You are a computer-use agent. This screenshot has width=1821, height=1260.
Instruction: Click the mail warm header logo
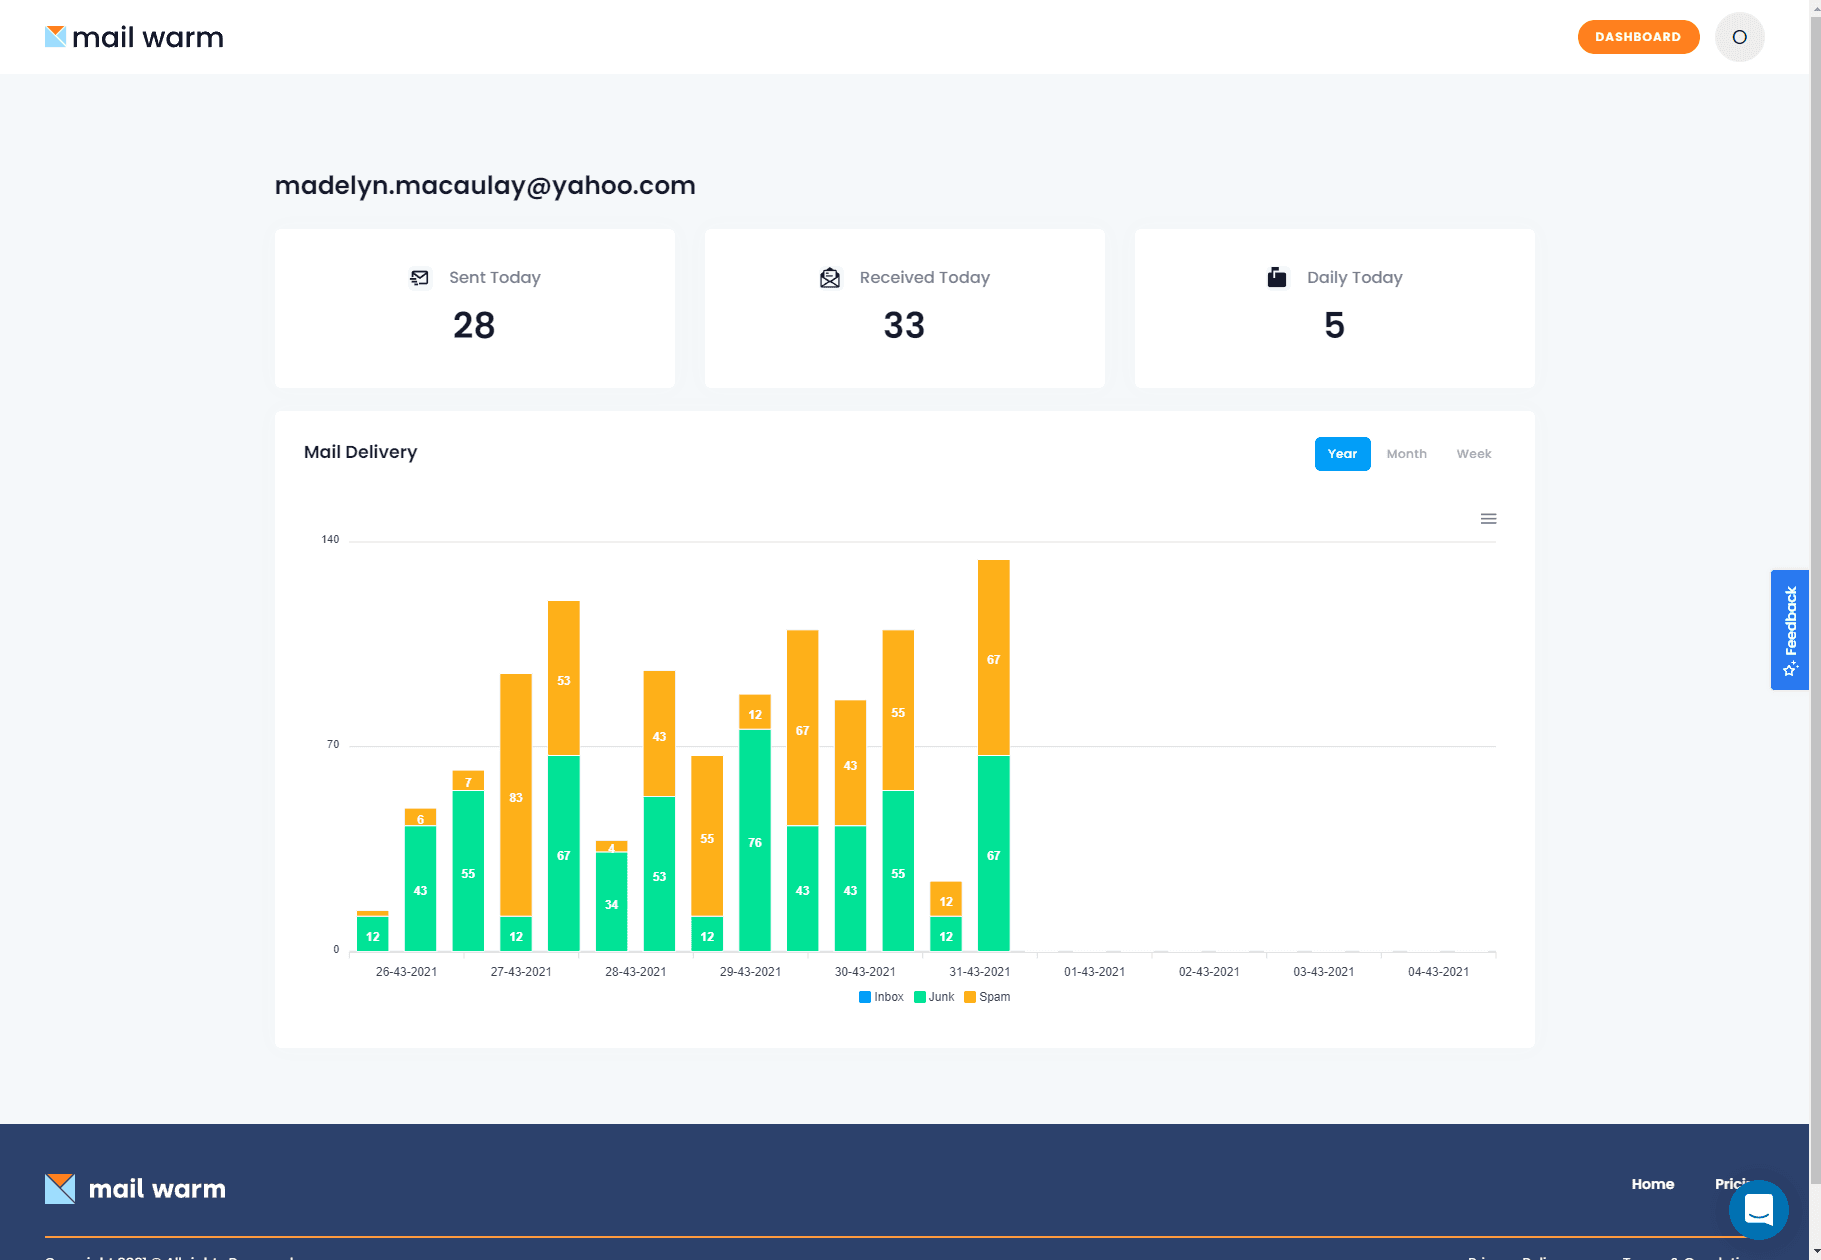pos(134,37)
